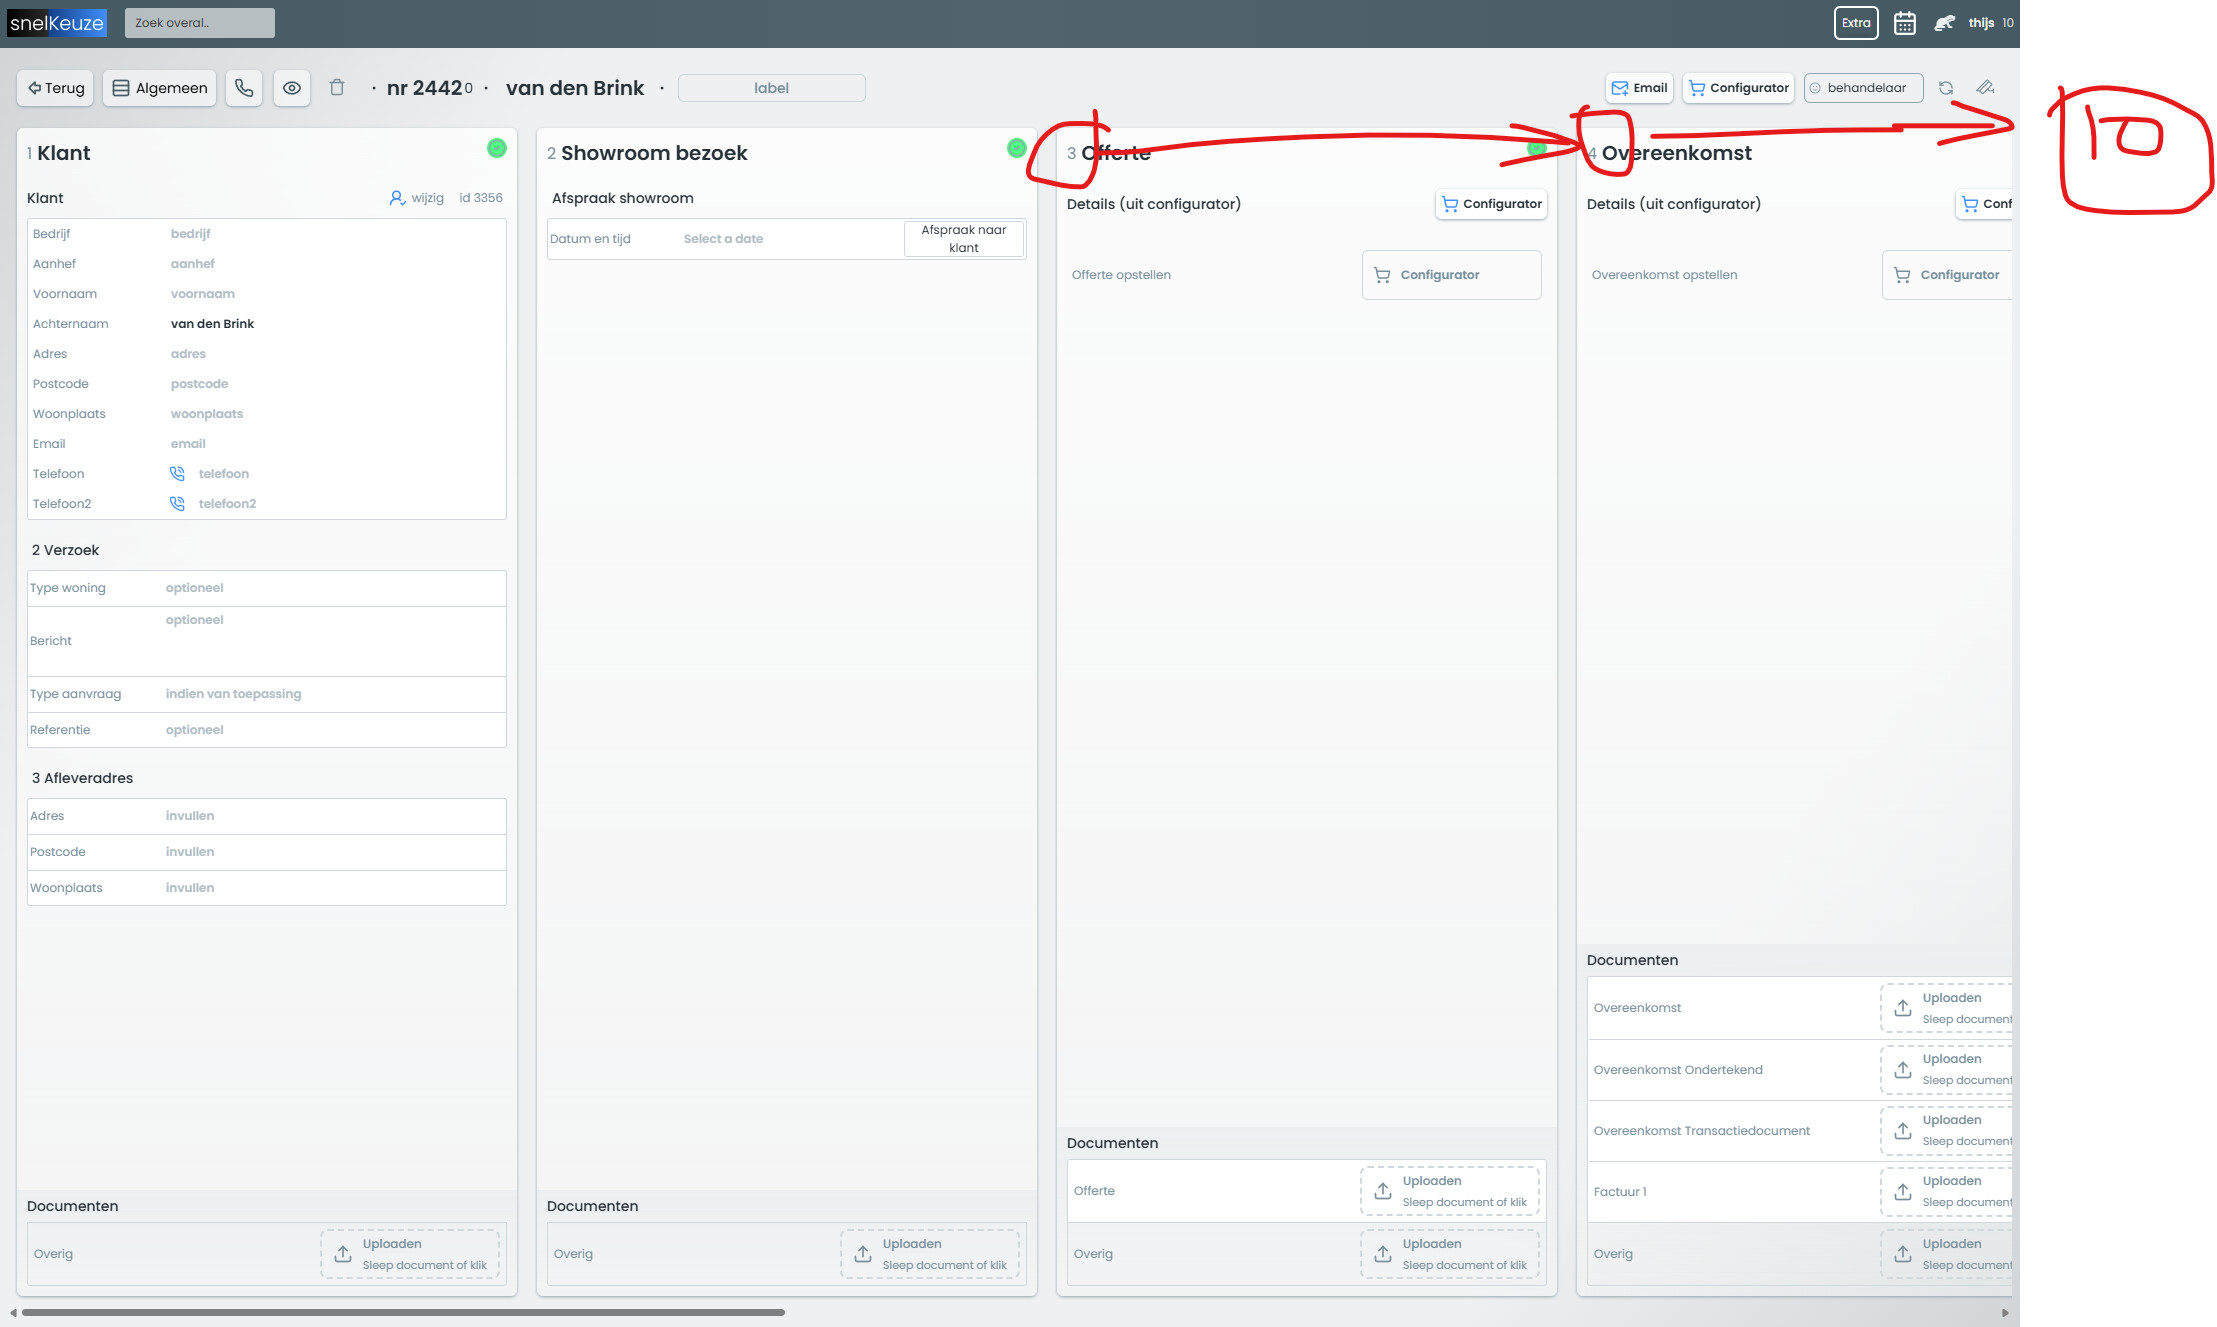Open the label selector

click(x=771, y=88)
